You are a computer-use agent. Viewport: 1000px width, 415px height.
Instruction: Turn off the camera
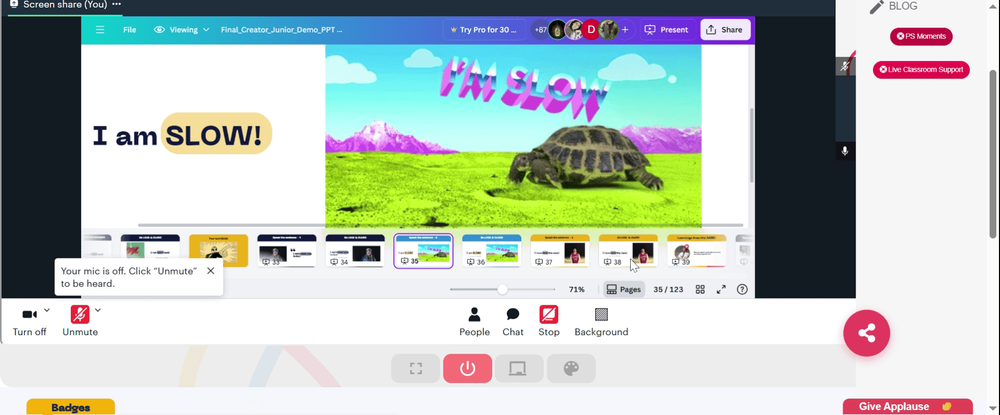29,321
